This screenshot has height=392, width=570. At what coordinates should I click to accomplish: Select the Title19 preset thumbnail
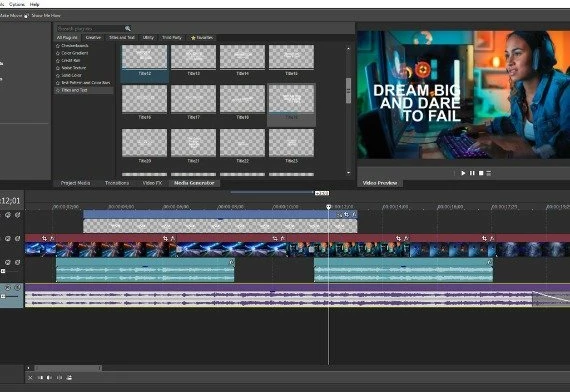291,99
